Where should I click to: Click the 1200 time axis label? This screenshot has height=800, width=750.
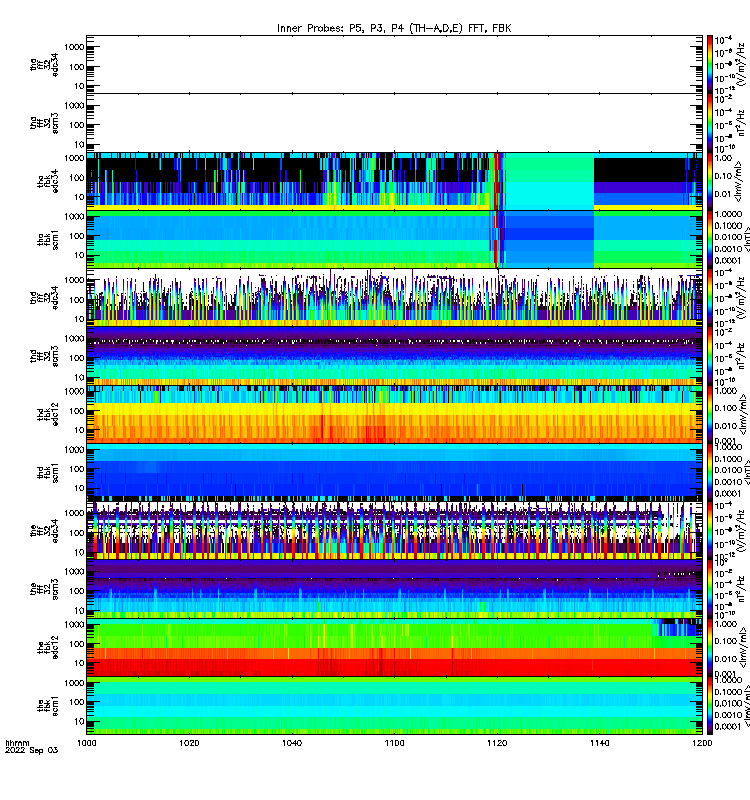pos(703,743)
